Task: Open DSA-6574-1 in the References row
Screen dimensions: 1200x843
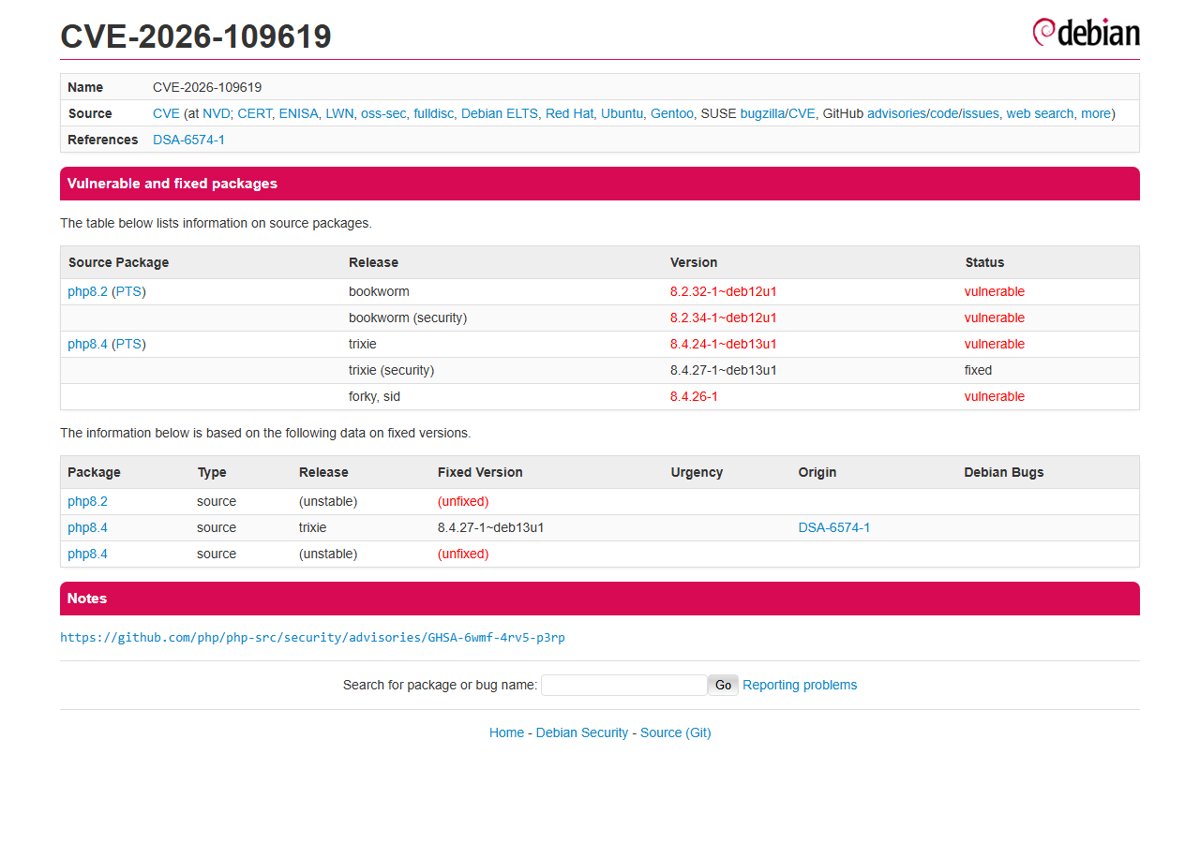Action: pos(189,140)
